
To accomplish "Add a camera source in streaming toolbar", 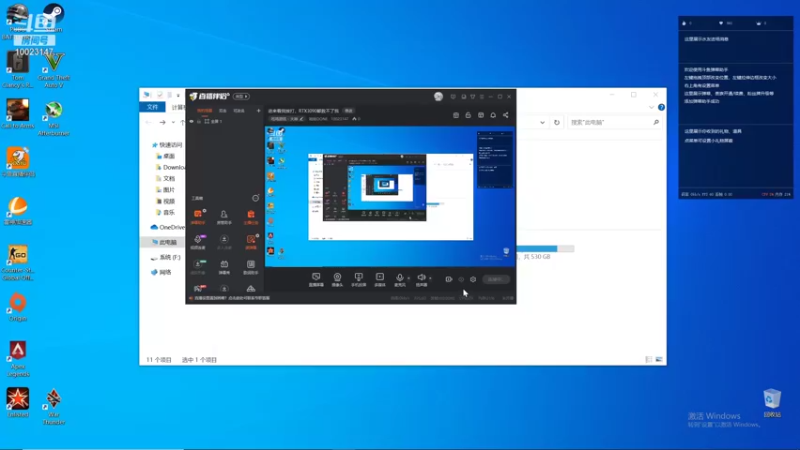I will point(337,279).
